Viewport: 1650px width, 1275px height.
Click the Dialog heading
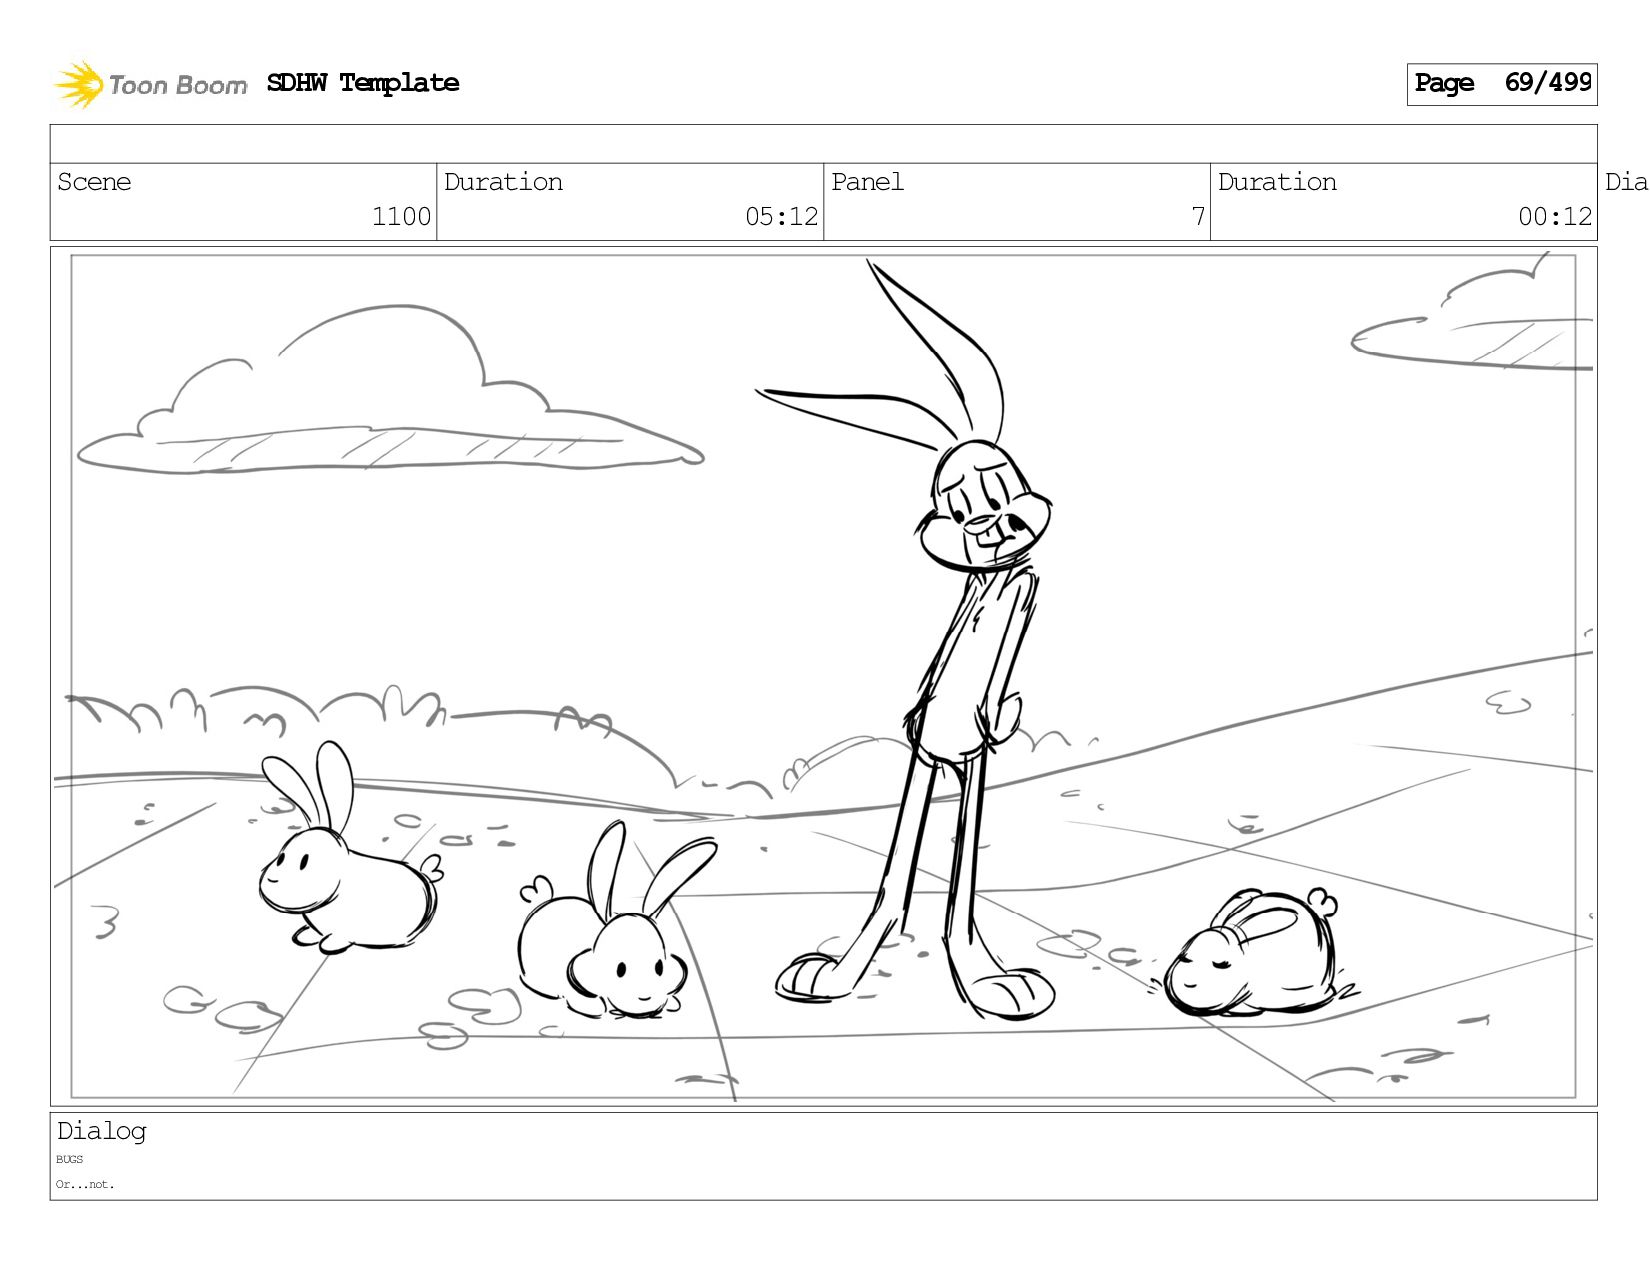click(102, 1131)
